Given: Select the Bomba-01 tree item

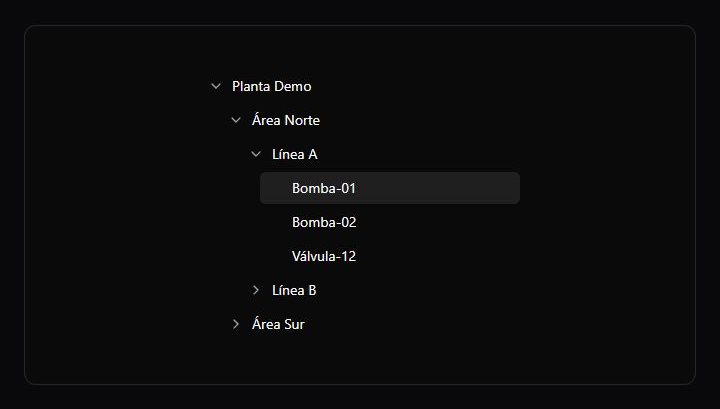Looking at the screenshot, I should tap(390, 188).
